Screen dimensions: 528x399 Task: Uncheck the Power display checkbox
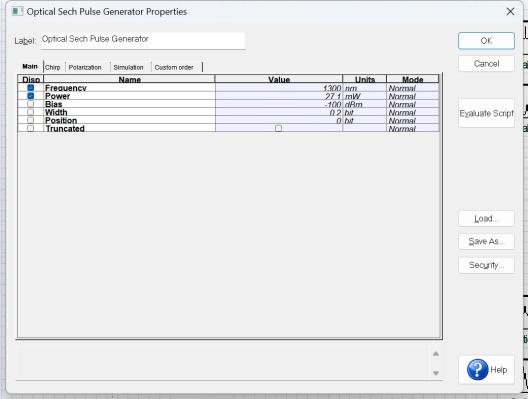(x=31, y=96)
